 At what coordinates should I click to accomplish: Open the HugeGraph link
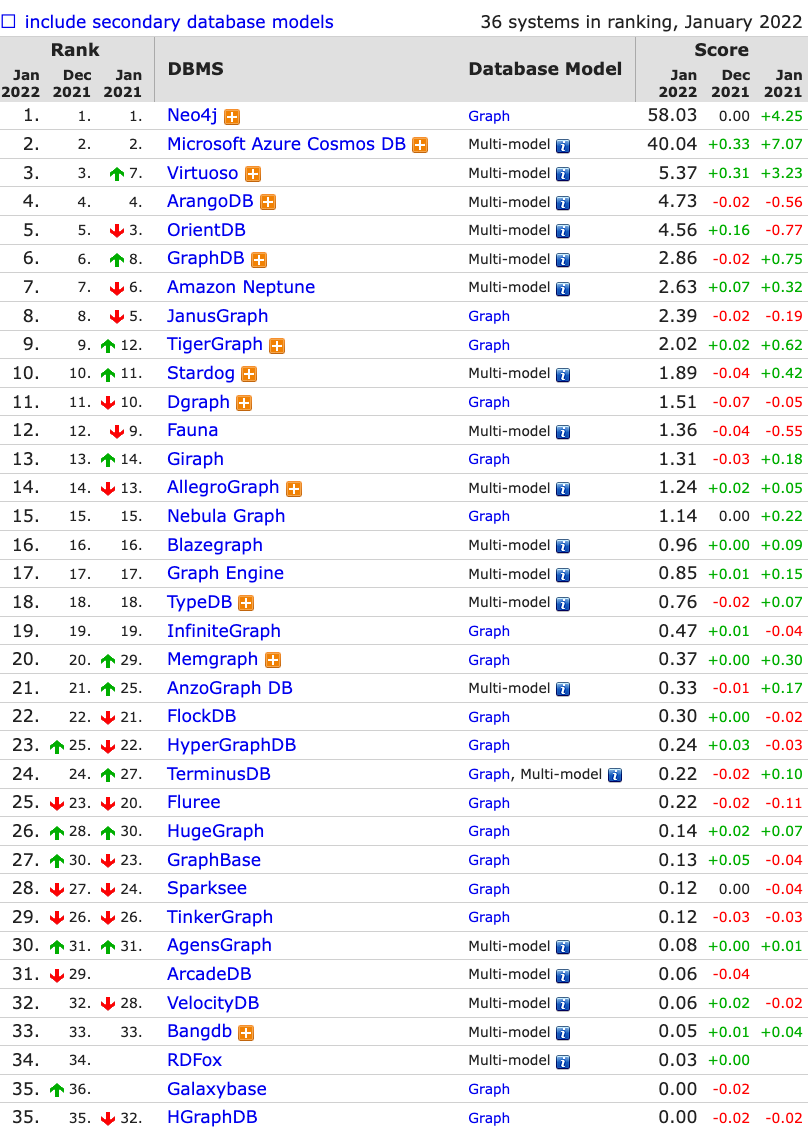click(216, 831)
